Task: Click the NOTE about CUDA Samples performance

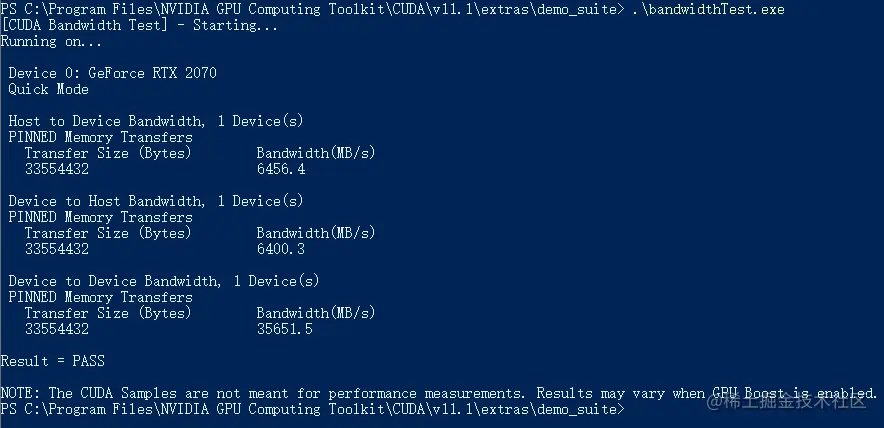Action: pyautogui.click(x=438, y=393)
